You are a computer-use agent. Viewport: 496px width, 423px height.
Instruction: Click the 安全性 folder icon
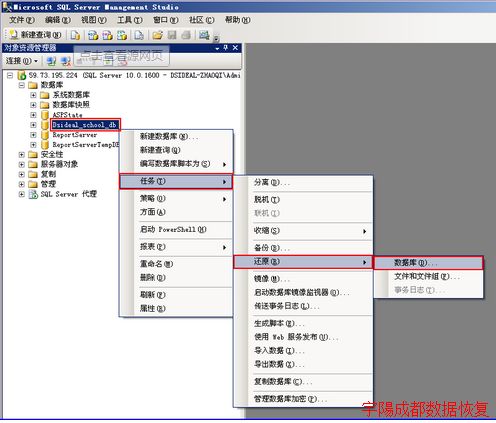click(32, 155)
